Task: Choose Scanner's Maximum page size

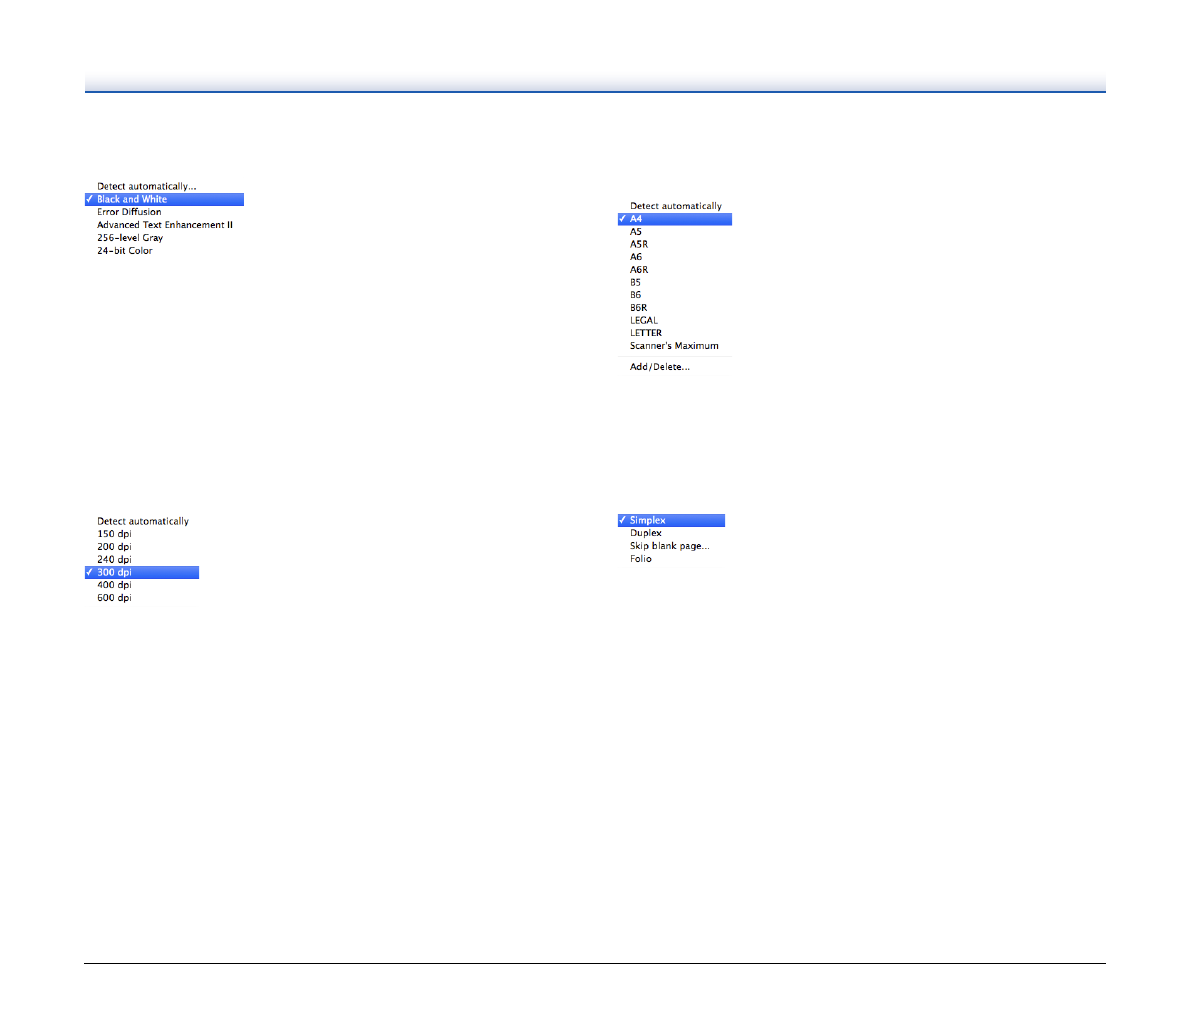Action: (x=674, y=346)
